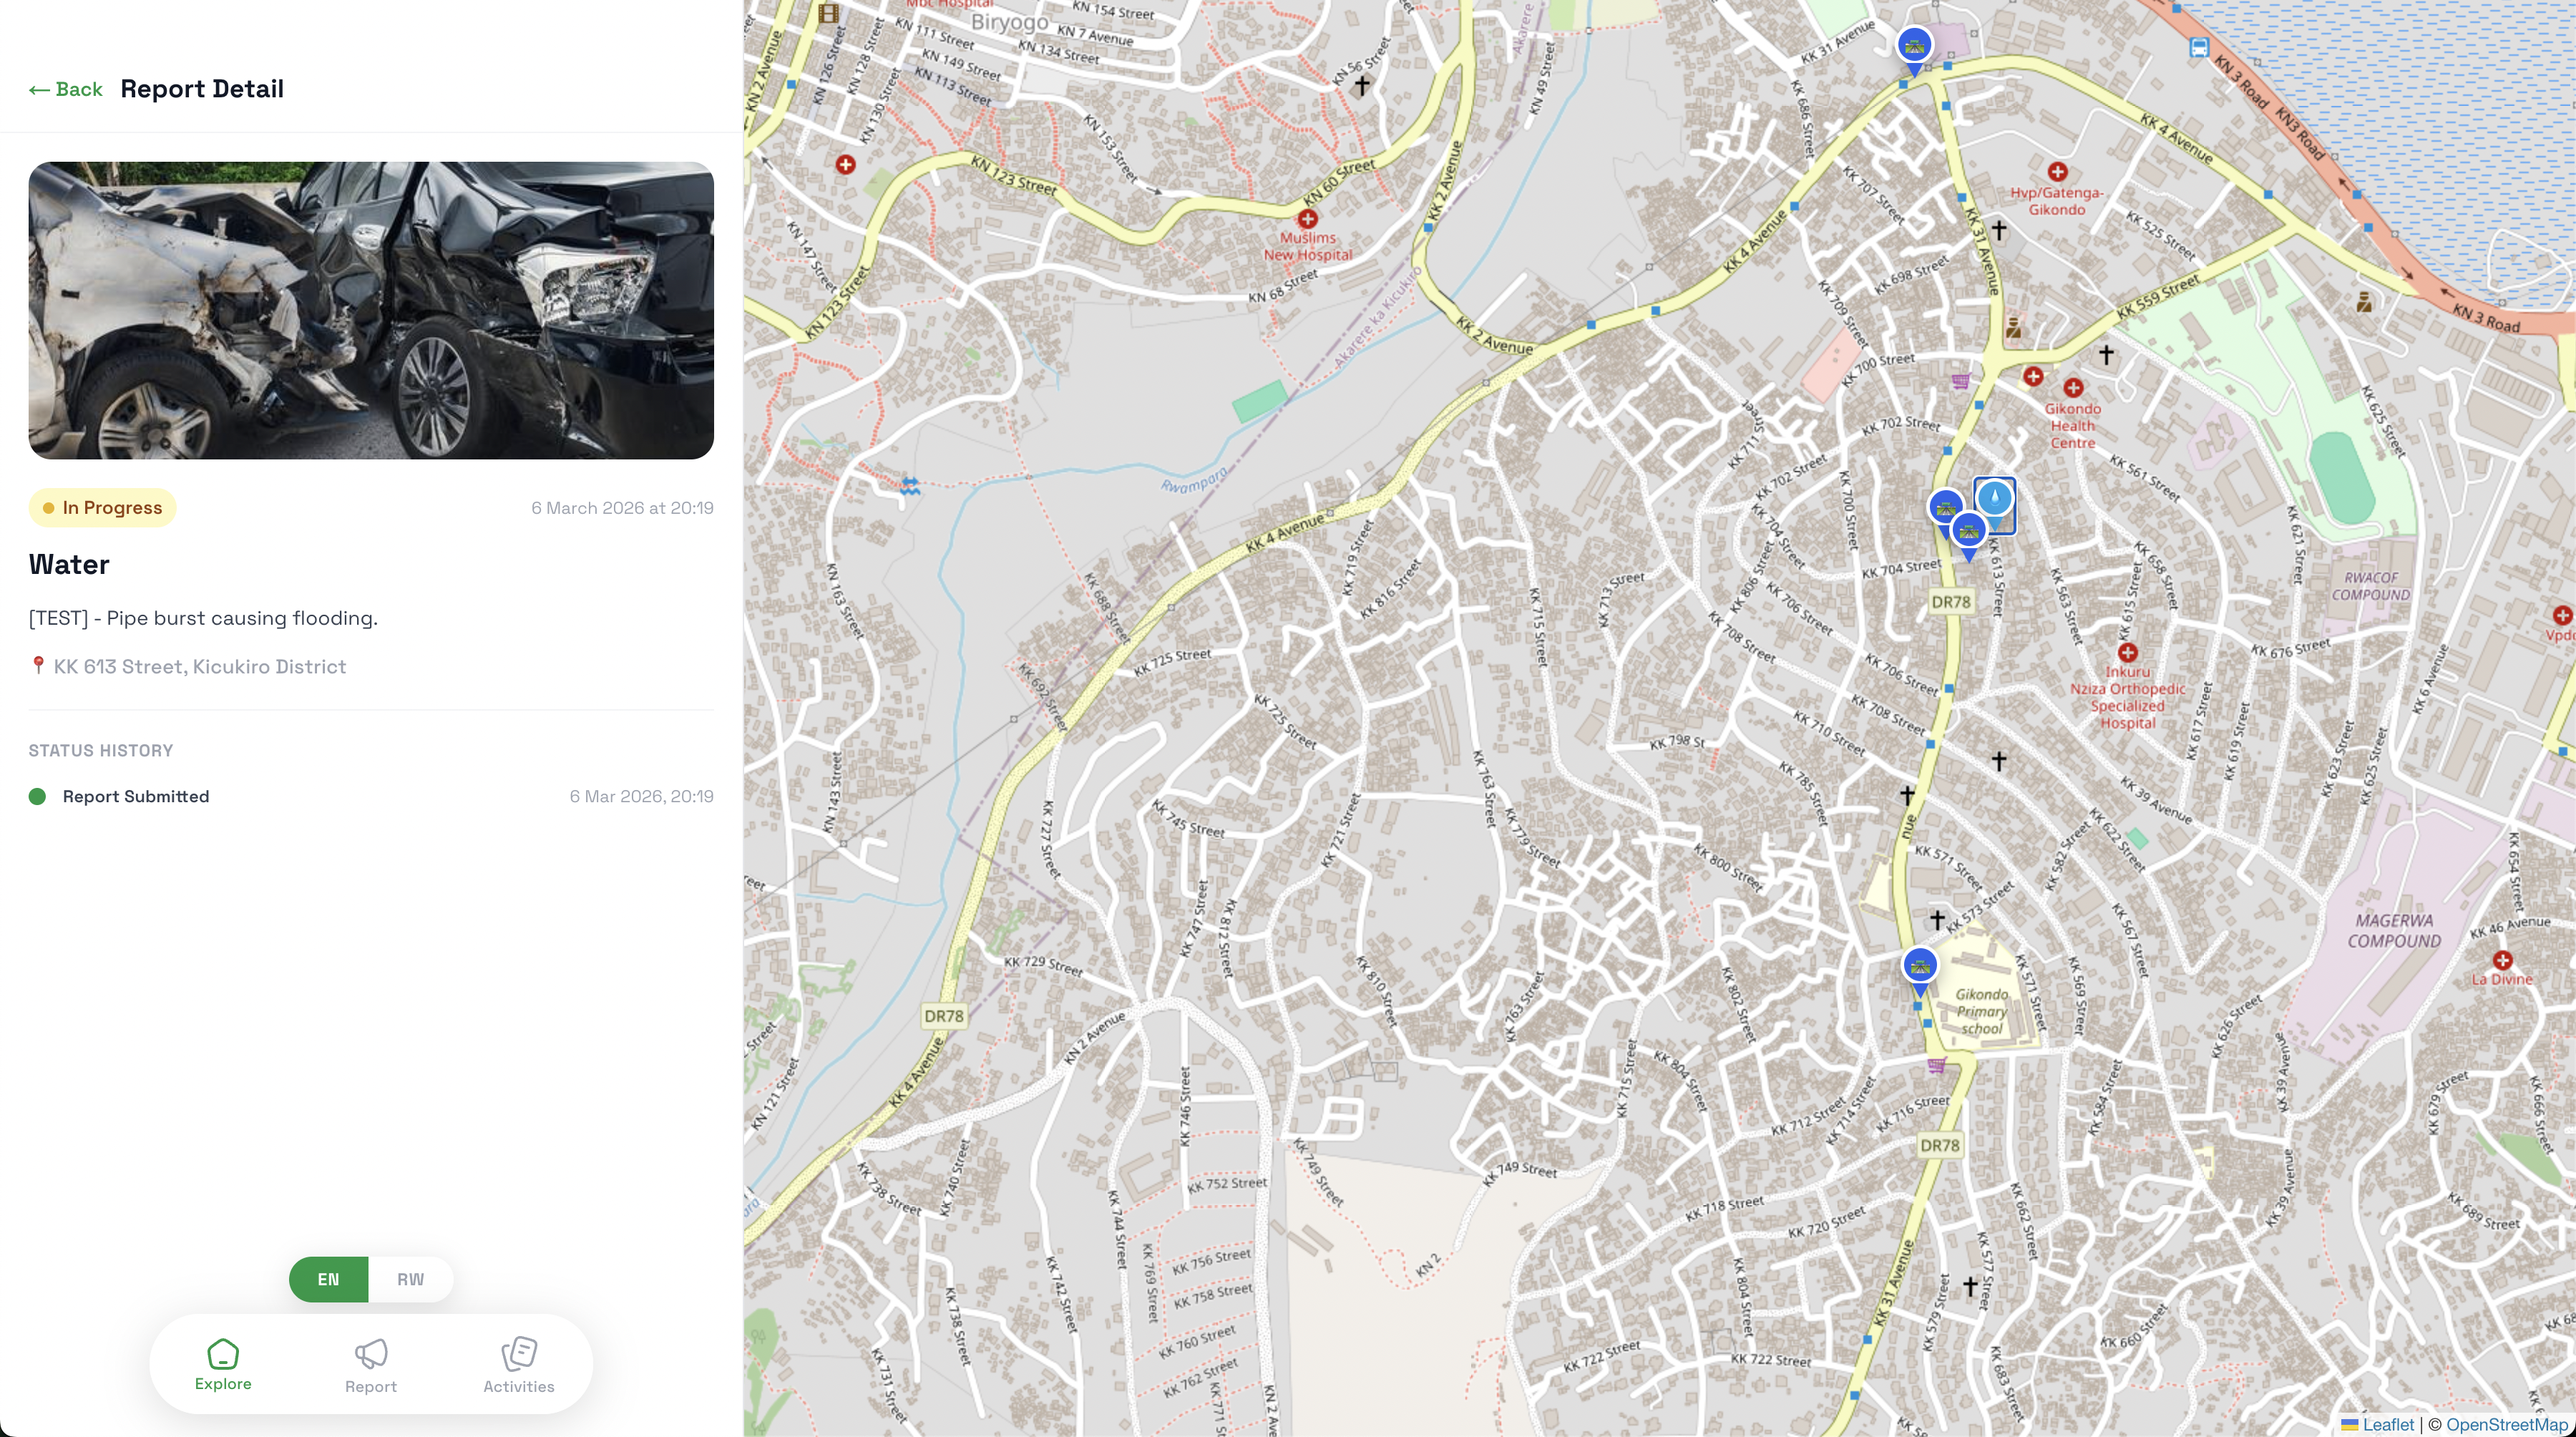Click the Report Detail heading
This screenshot has height=1437, width=2576.
pyautogui.click(x=202, y=89)
